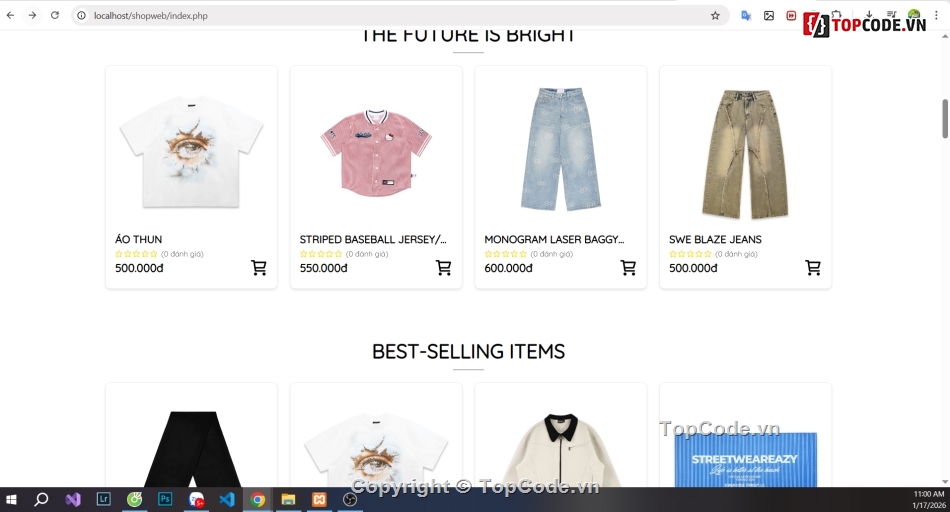Open XAMPP from the taskbar

pyautogui.click(x=319, y=499)
